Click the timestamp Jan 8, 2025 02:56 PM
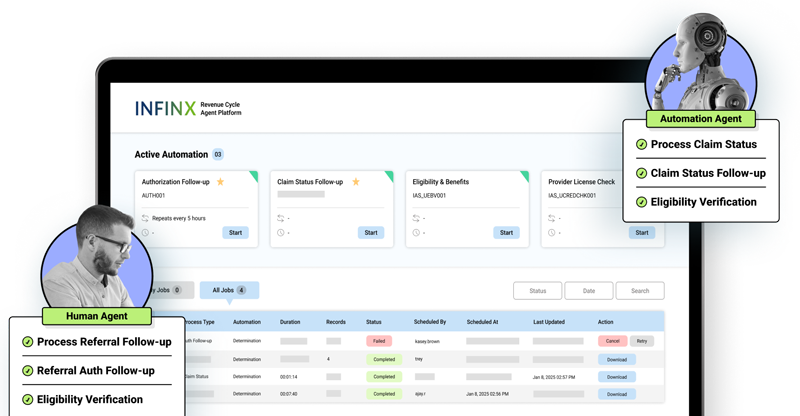The height and width of the screenshot is (416, 800). coord(487,394)
